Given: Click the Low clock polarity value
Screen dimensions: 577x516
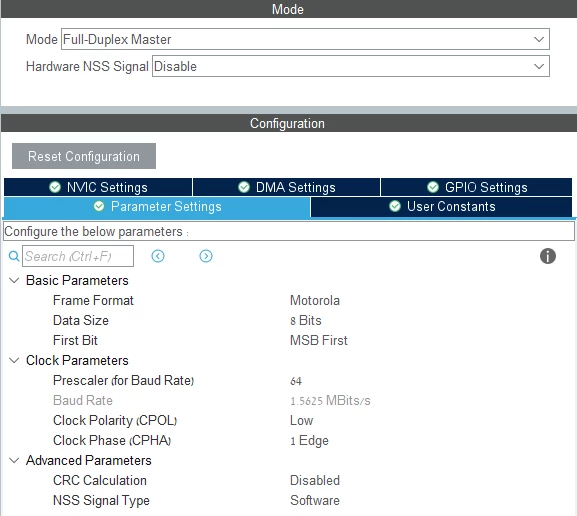Looking at the screenshot, I should pyautogui.click(x=301, y=420).
